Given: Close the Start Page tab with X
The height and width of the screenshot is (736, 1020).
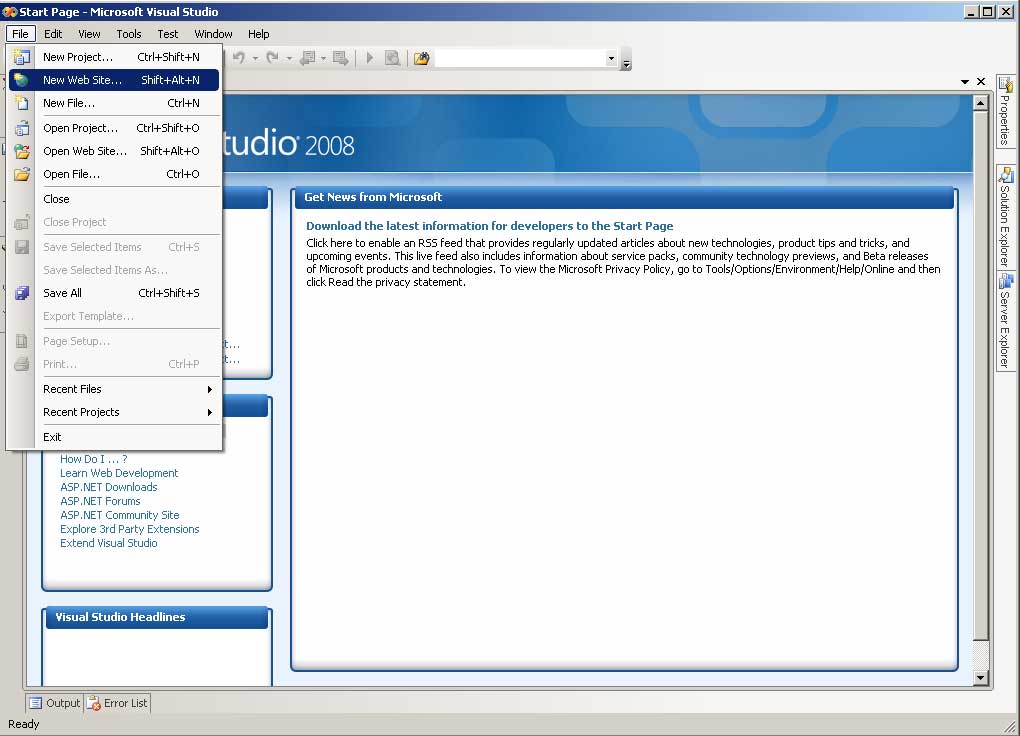Looking at the screenshot, I should coord(981,81).
